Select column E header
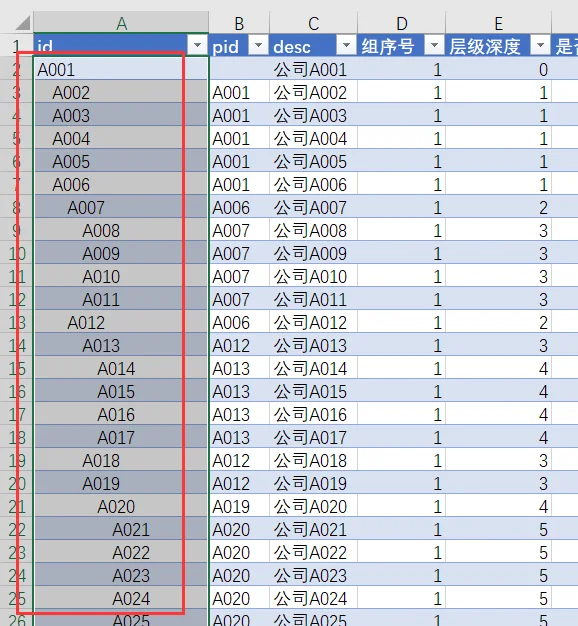 pos(499,23)
